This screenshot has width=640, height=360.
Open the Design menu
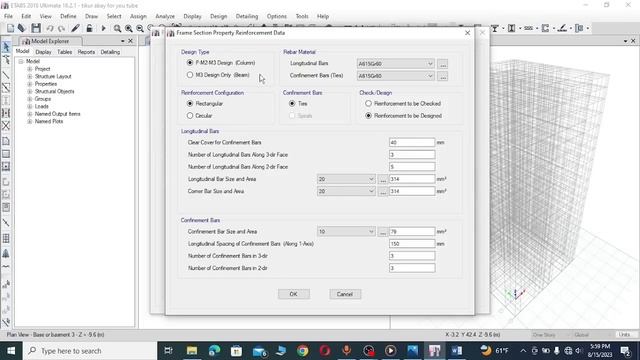pos(218,16)
